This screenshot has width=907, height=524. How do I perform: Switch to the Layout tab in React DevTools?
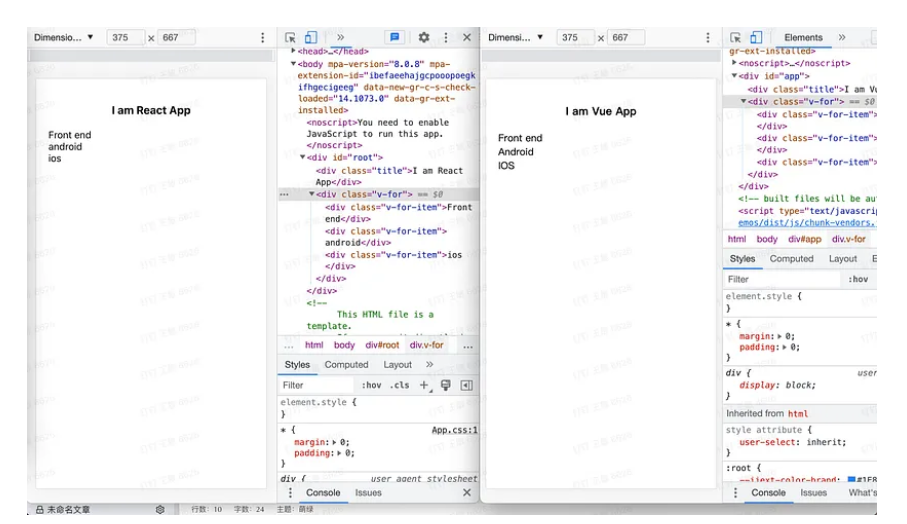[x=397, y=365]
